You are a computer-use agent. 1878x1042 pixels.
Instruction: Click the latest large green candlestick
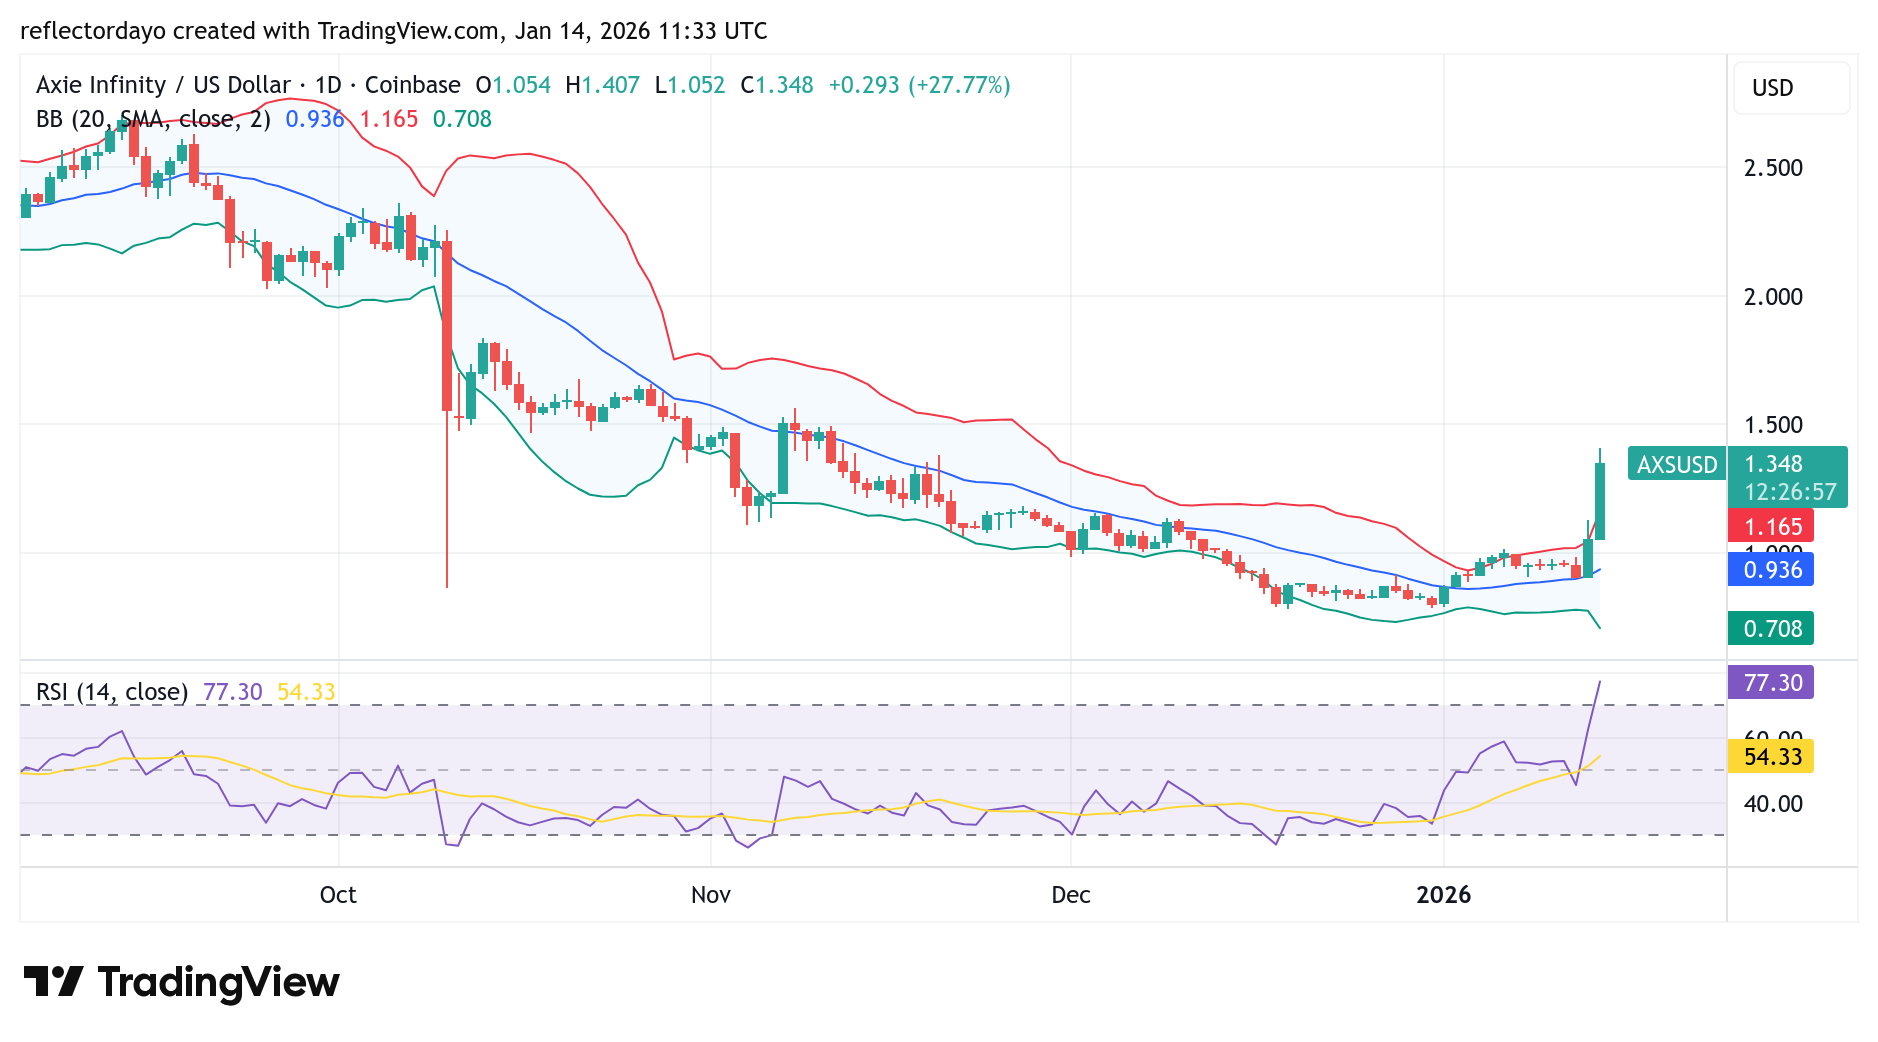[1600, 501]
